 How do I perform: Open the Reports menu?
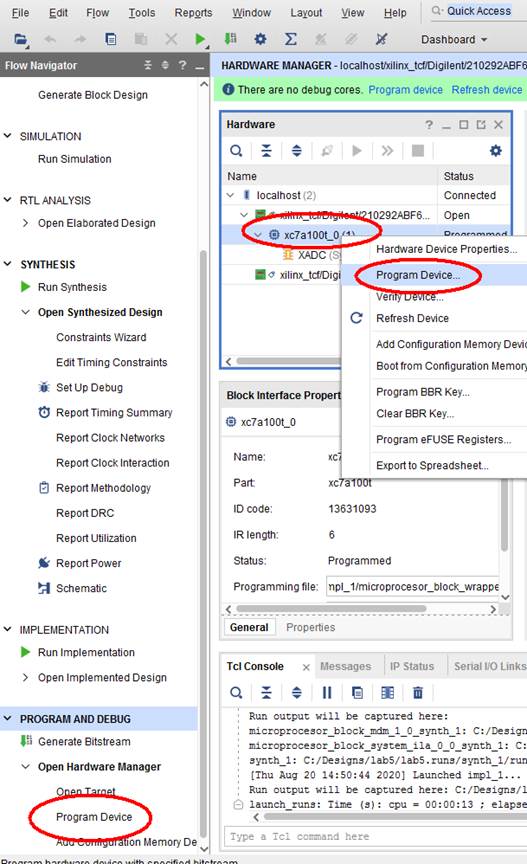coord(193,13)
